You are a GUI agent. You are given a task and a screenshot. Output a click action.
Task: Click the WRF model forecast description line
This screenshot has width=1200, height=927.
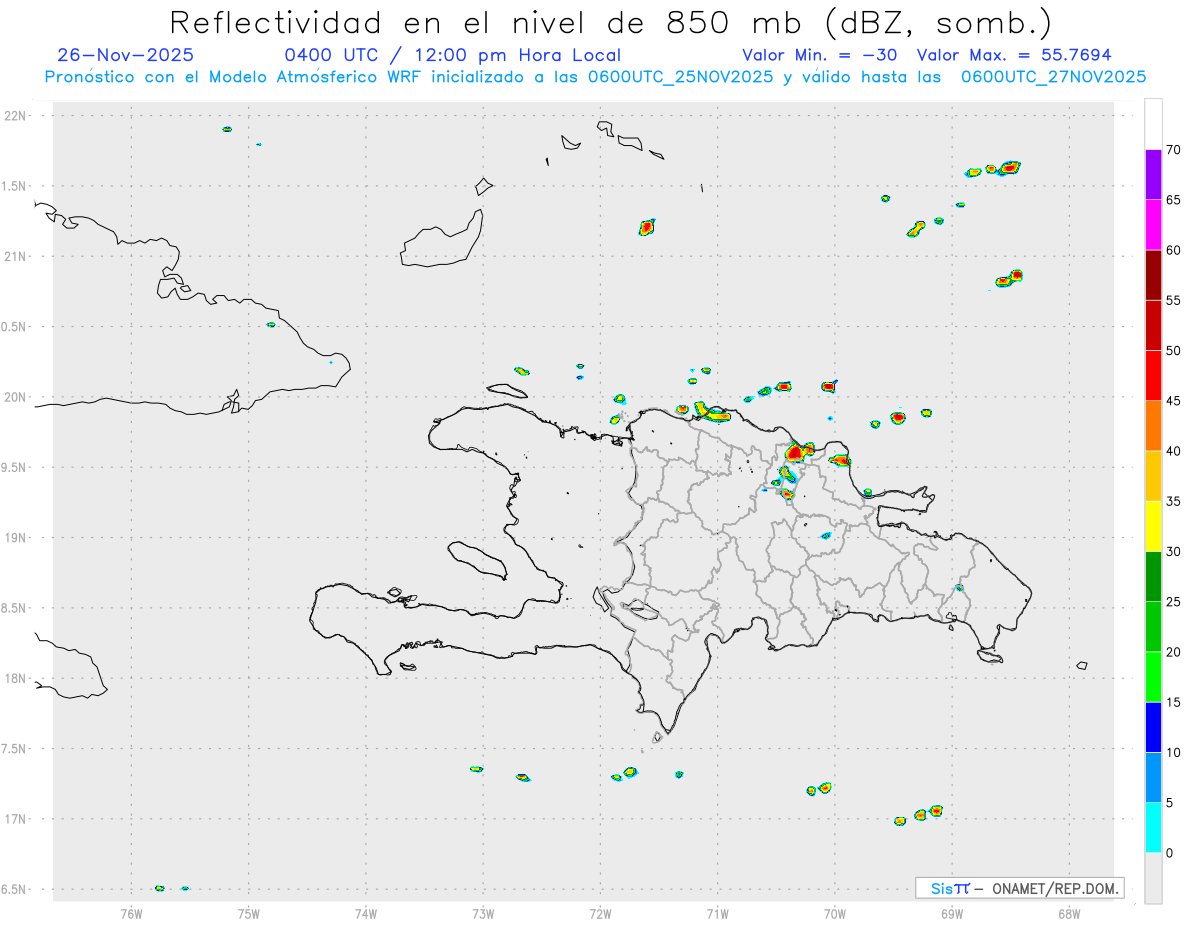tap(595, 77)
